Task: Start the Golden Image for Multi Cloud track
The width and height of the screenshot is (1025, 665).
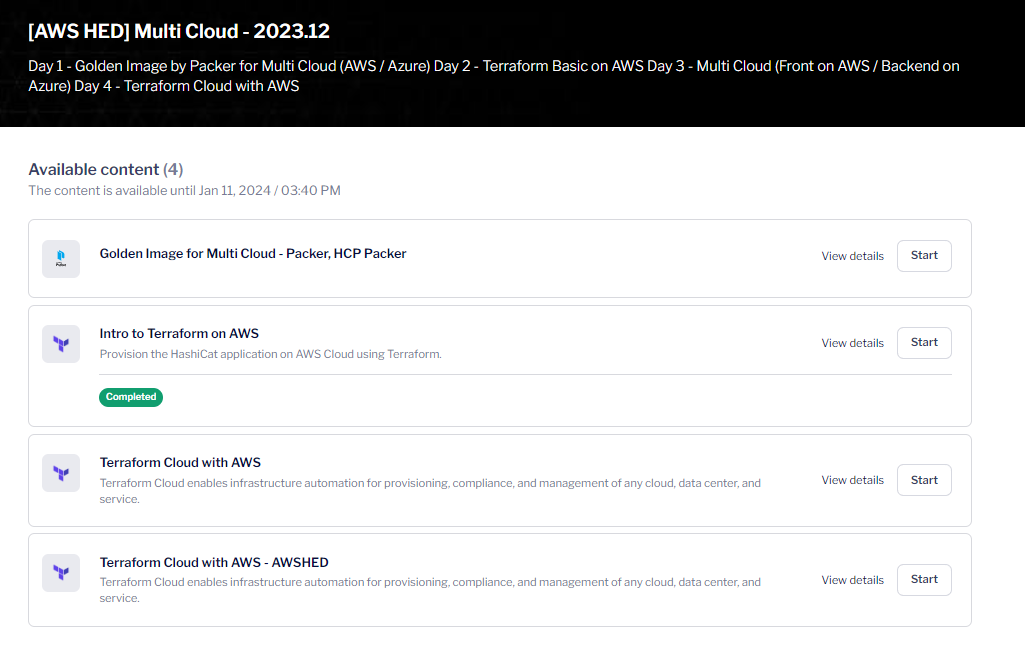Action: pos(924,256)
